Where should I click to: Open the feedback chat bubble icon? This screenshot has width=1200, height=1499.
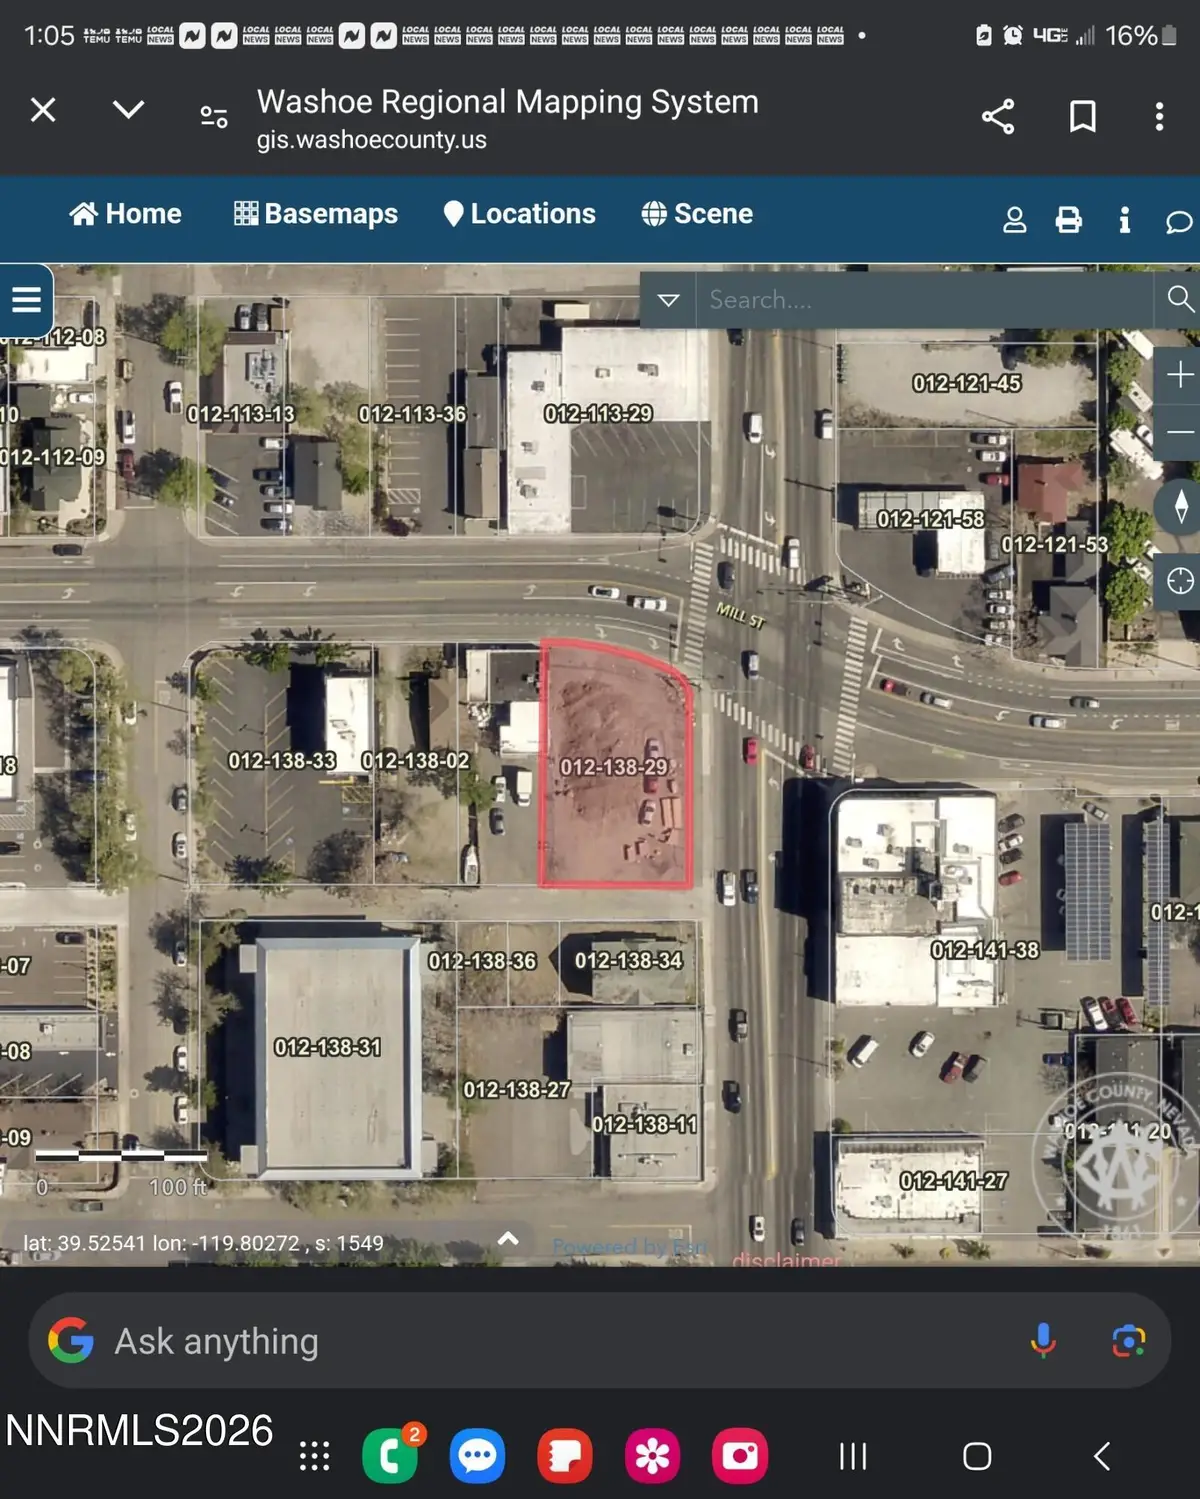click(x=1178, y=222)
